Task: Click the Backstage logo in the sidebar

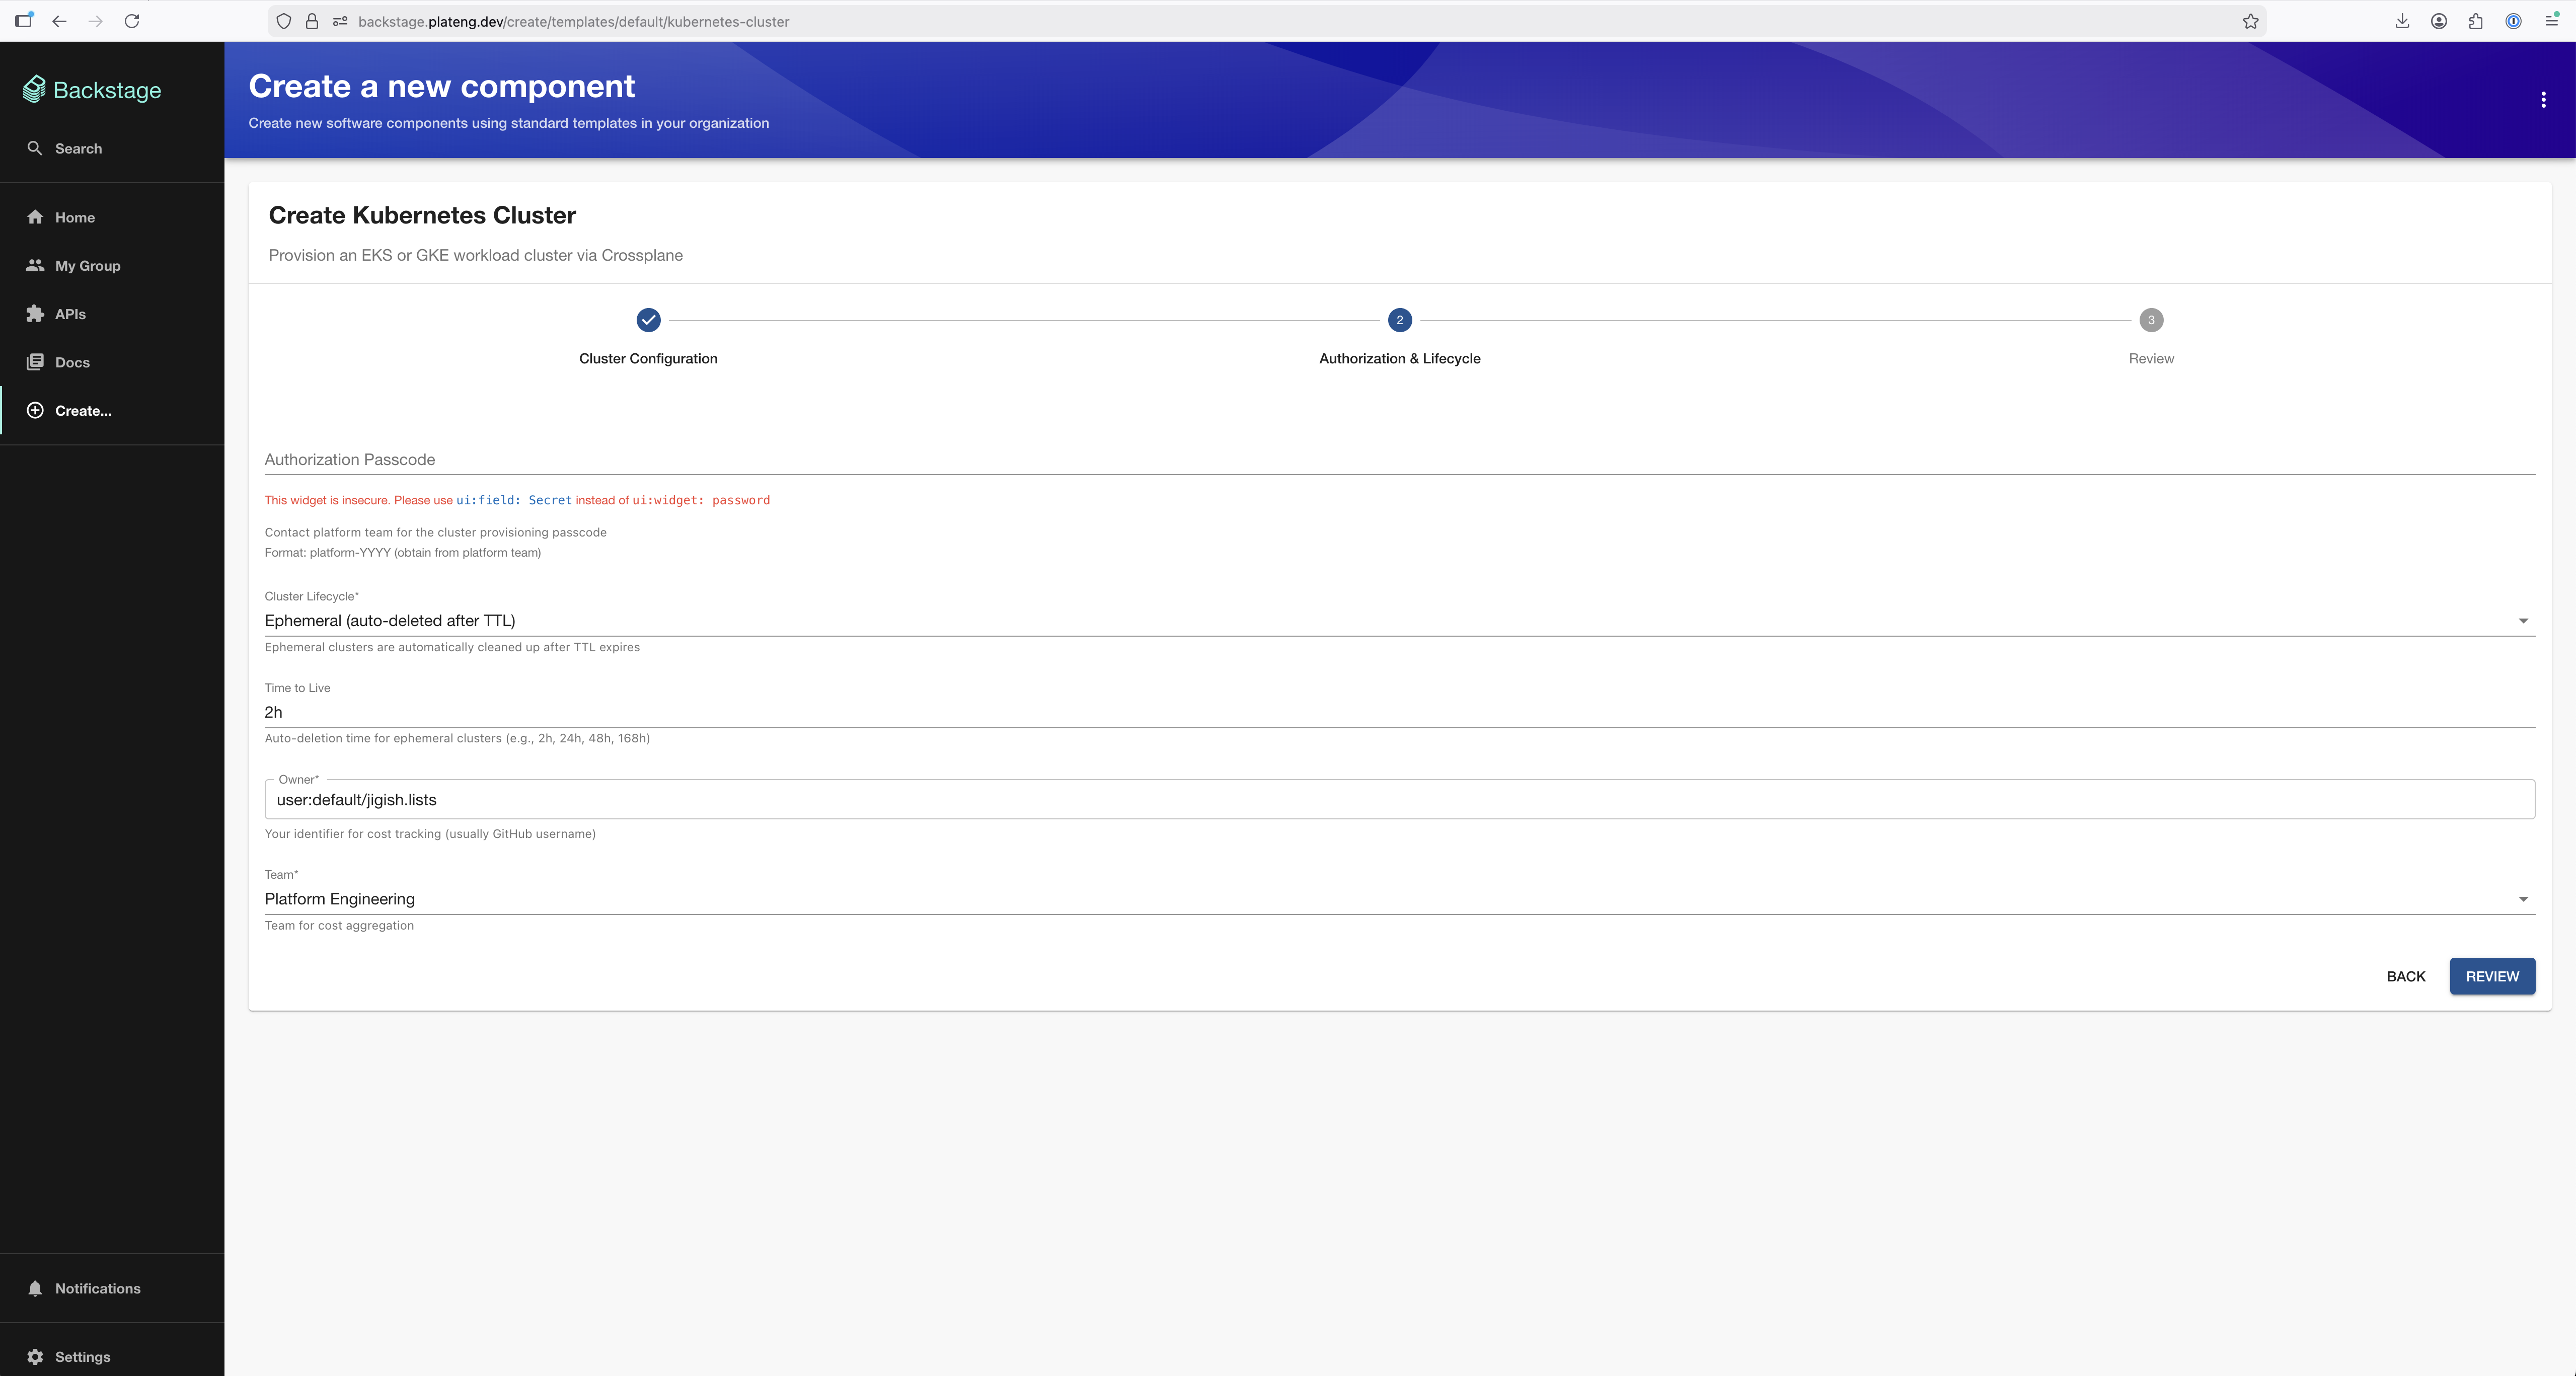Action: (91, 89)
